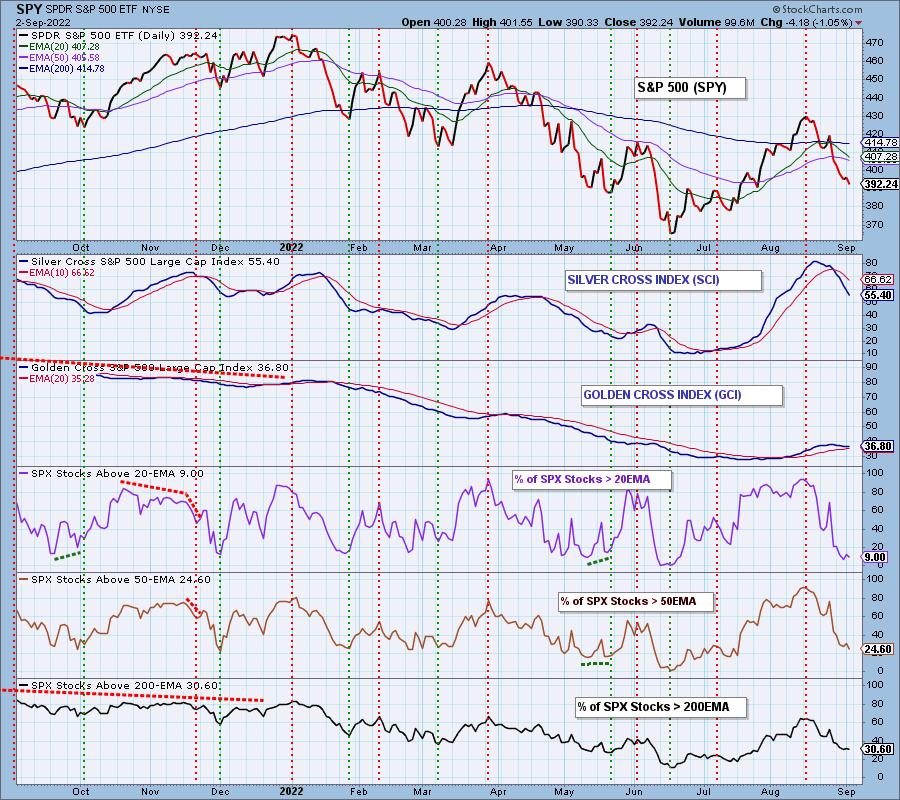This screenshot has width=900, height=800.
Task: Click the '% of SPX Stocks > 50EMA' label box
Action: [x=636, y=601]
